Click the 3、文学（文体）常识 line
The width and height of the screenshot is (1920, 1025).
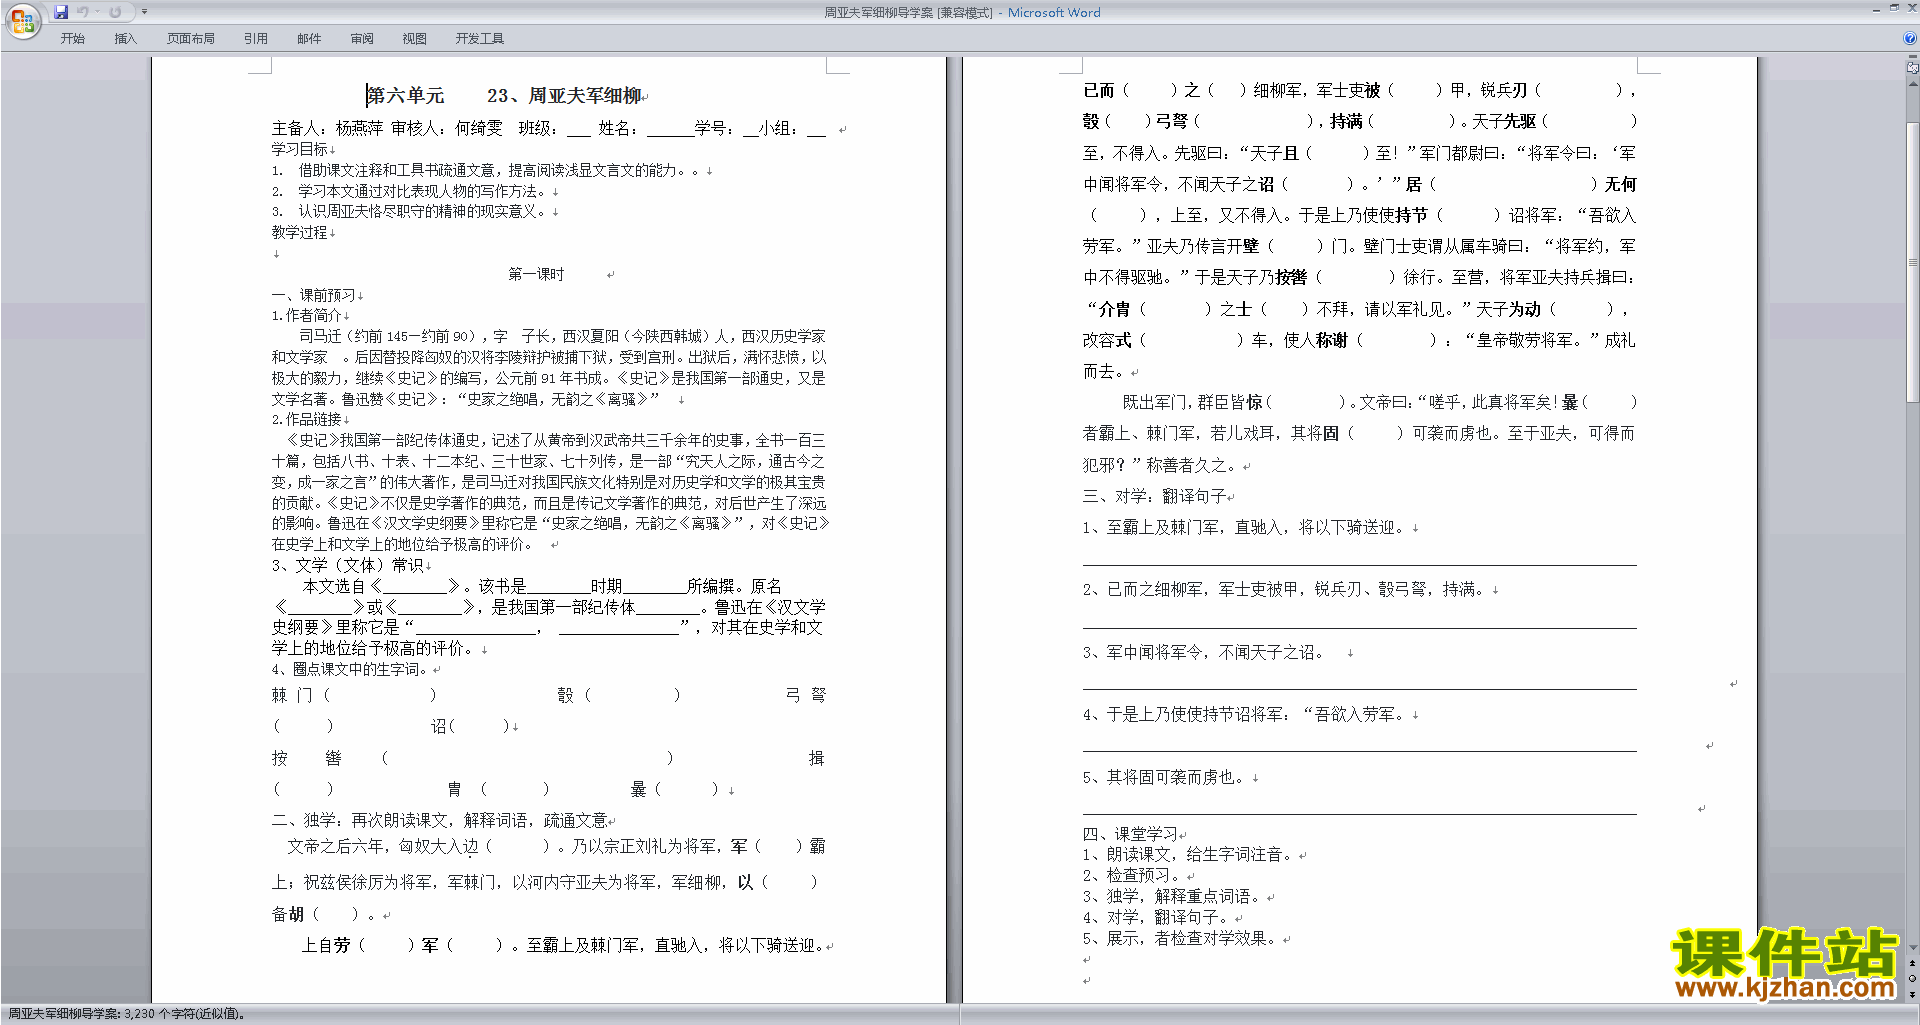[348, 566]
